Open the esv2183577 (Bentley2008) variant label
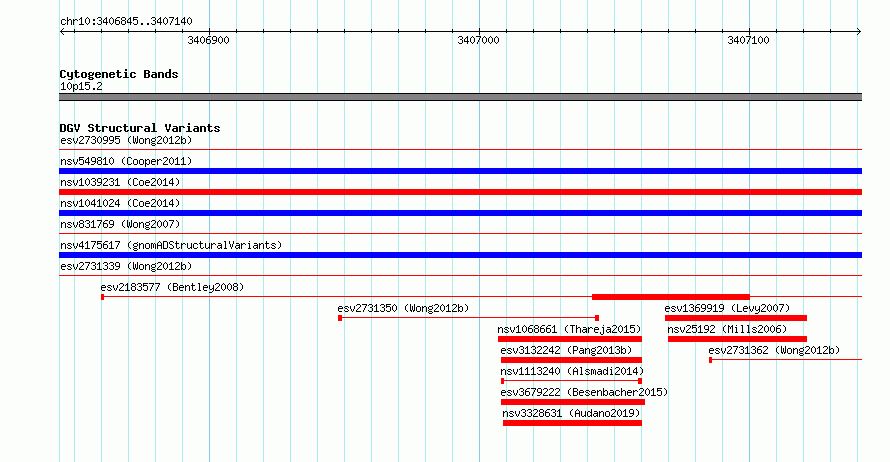This screenshot has height=462, width=890. [x=172, y=287]
